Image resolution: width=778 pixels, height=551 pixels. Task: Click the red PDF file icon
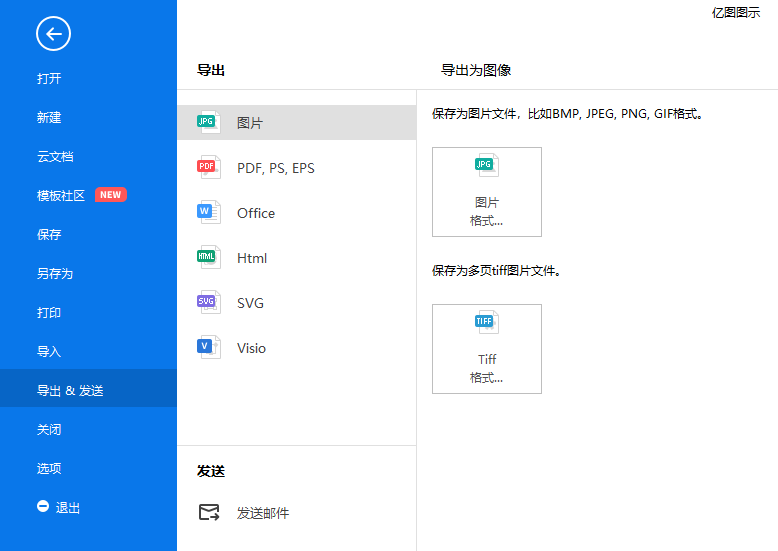click(208, 167)
